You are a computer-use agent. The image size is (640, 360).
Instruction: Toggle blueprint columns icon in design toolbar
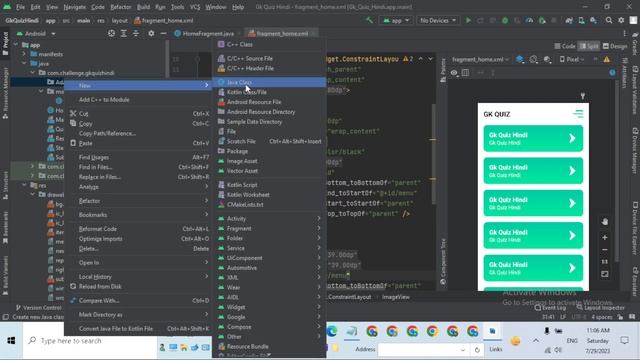tap(465, 73)
